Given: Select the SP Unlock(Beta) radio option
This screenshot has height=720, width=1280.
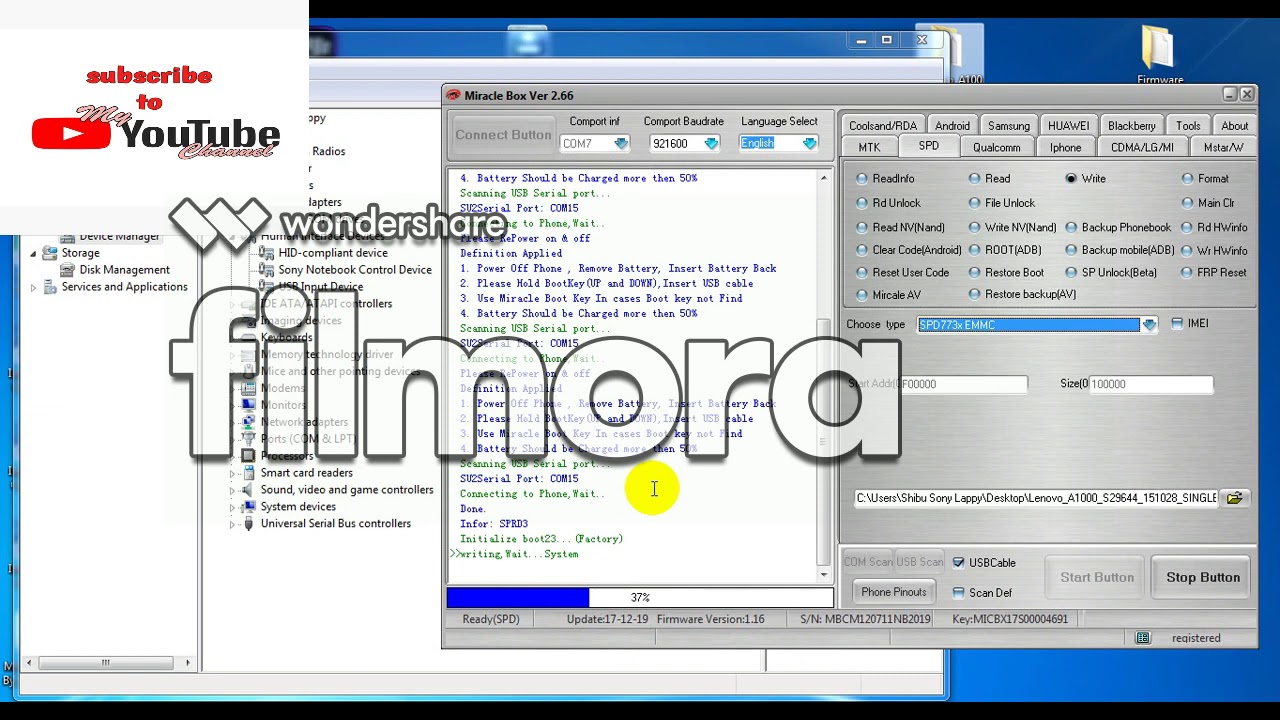Looking at the screenshot, I should click(x=1071, y=272).
